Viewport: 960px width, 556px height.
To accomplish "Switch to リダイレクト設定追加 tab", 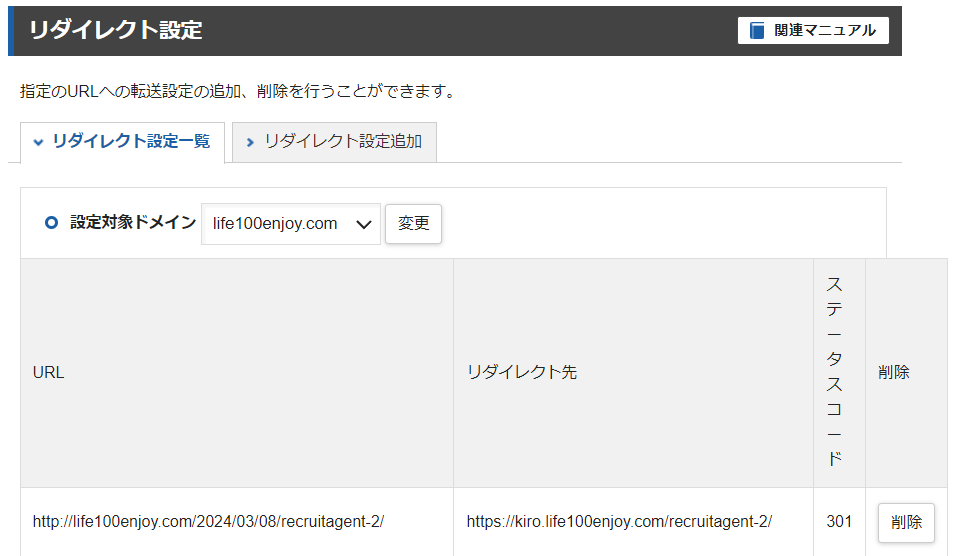I will click(x=334, y=142).
